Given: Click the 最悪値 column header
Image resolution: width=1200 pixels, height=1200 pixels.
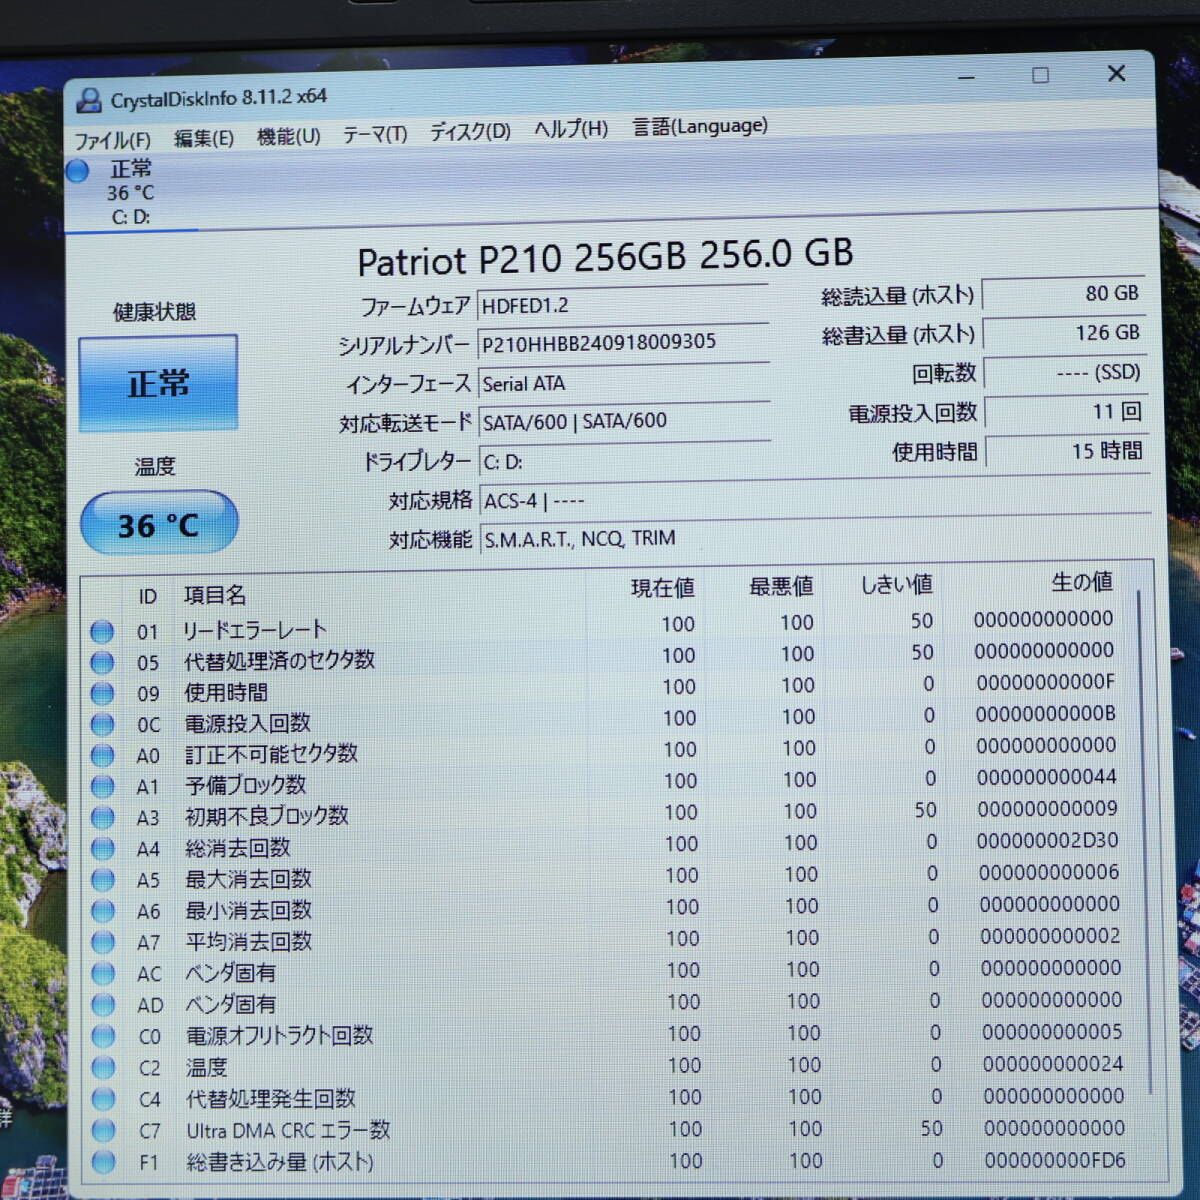Looking at the screenshot, I should (781, 586).
